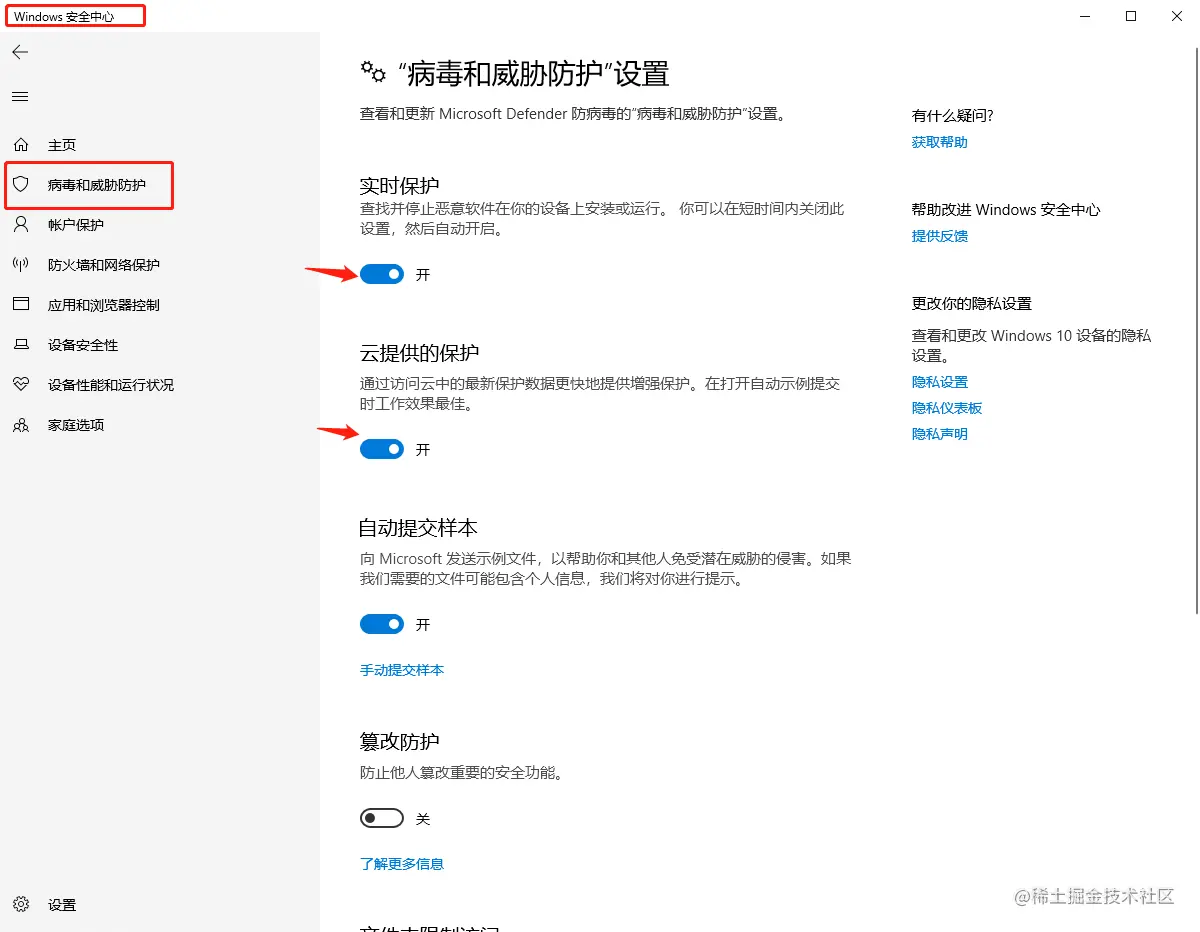Viewport: 1200px width, 932px height.
Task: Click the 实时保护 heading
Action: [x=400, y=186]
